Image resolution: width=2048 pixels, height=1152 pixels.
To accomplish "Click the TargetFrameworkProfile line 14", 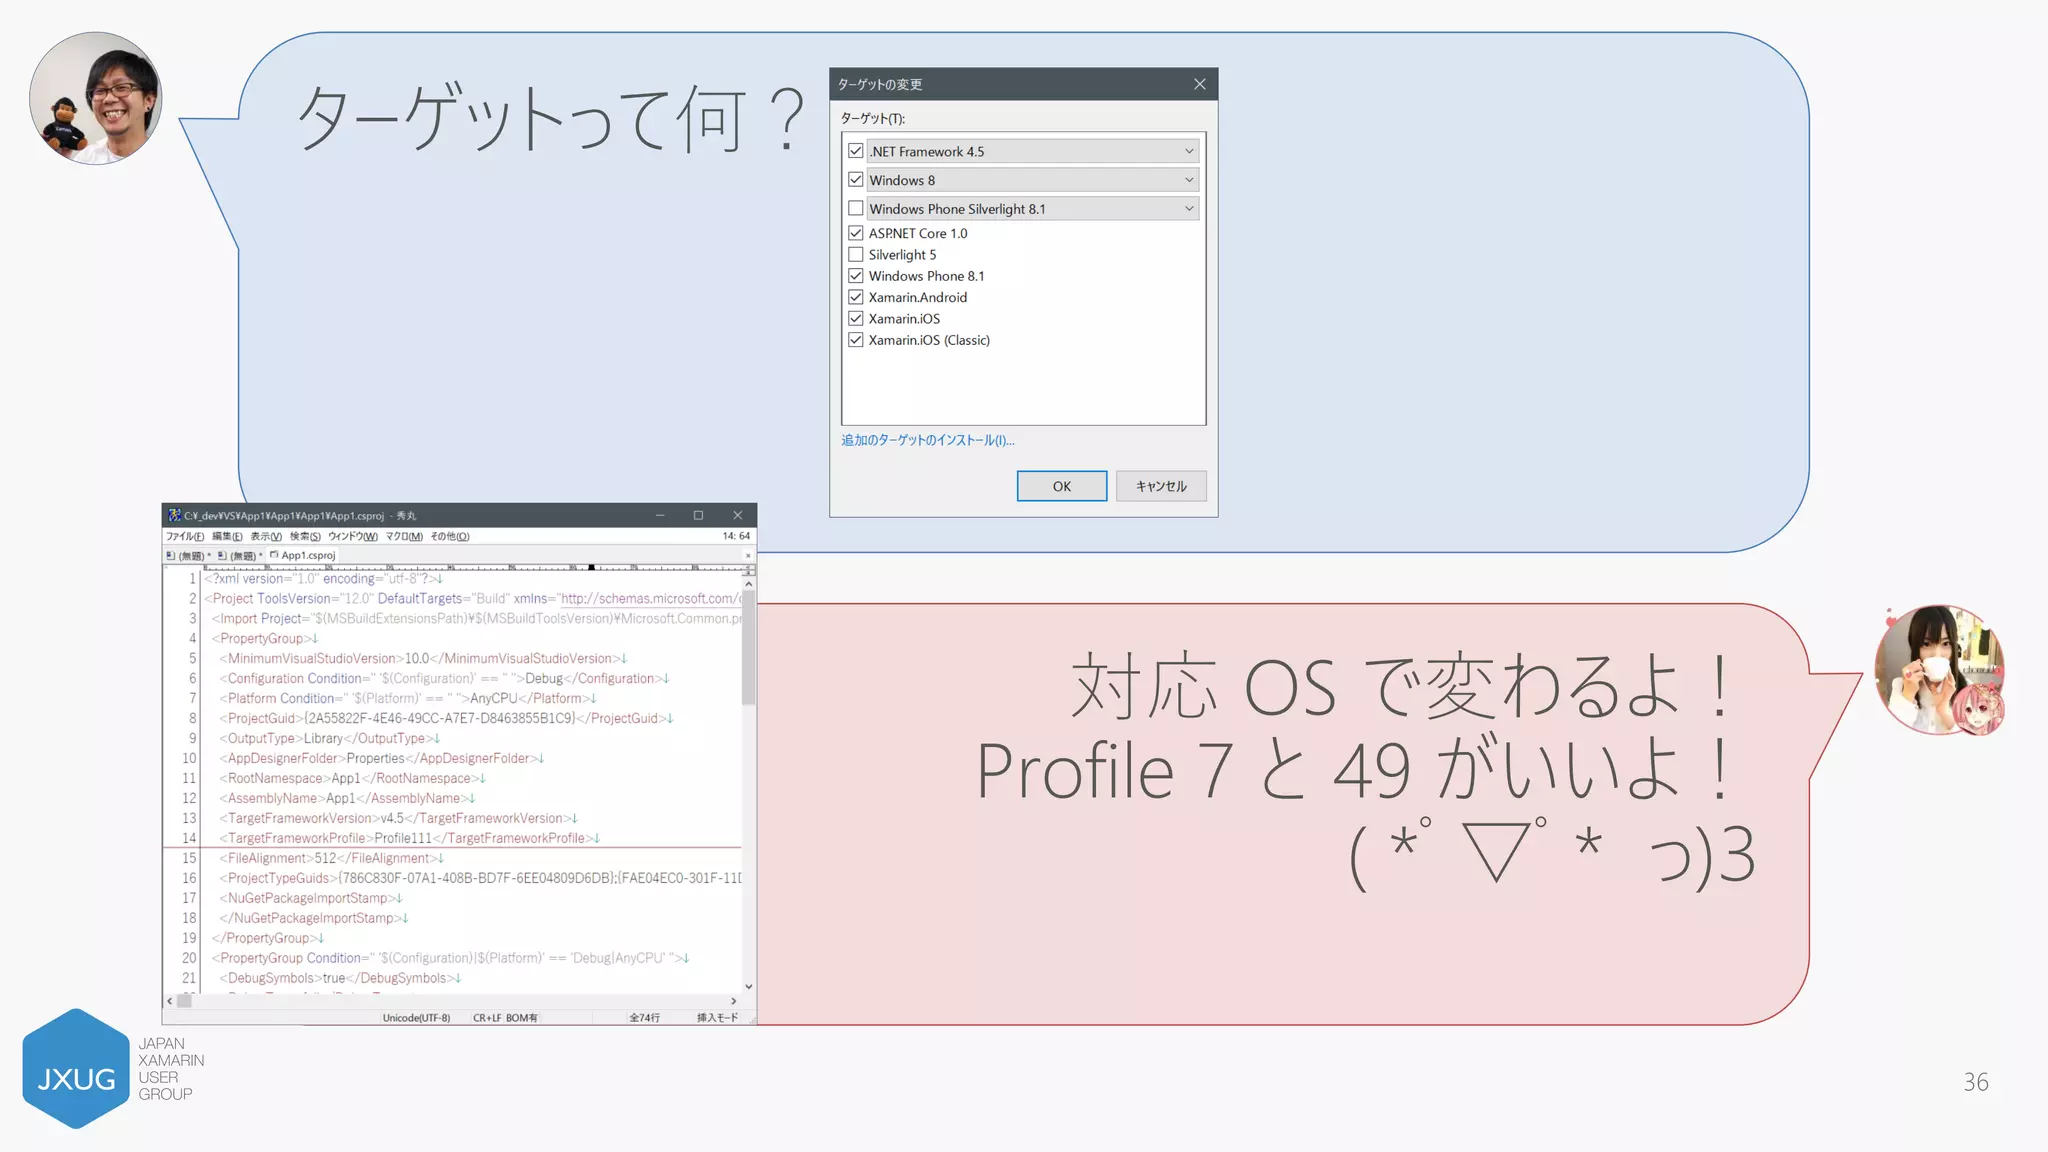I will tap(410, 838).
